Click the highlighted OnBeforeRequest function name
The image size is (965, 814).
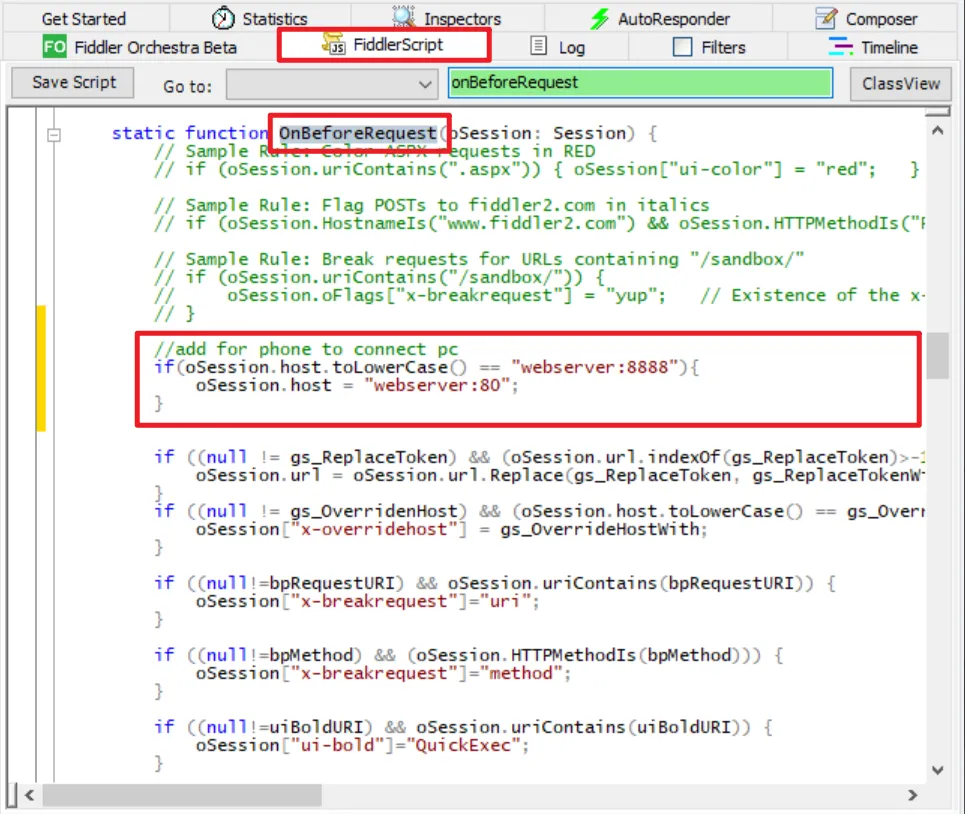[358, 133]
